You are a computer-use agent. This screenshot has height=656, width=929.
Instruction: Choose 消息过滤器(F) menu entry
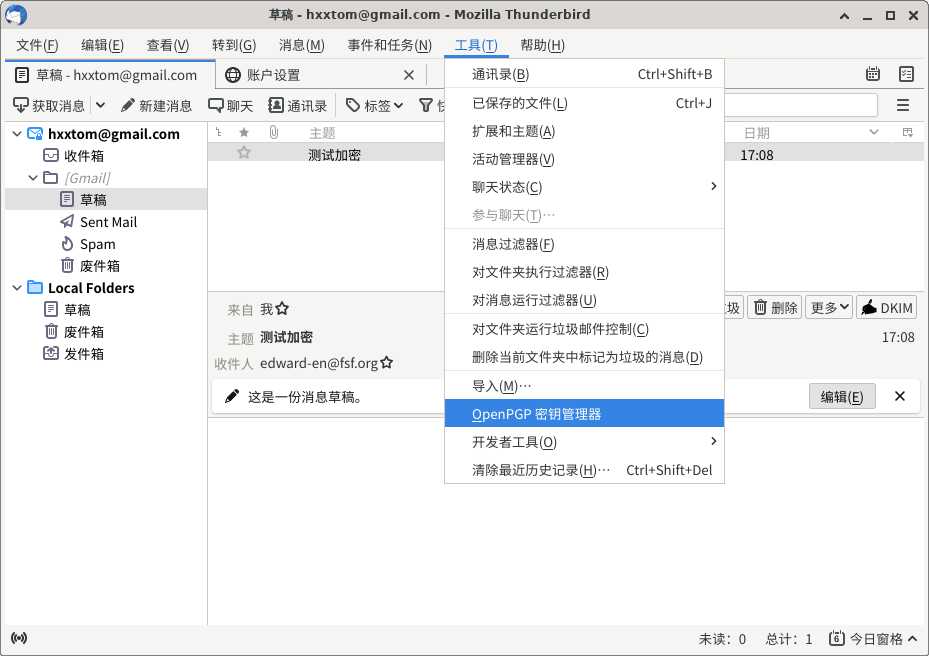pos(584,244)
